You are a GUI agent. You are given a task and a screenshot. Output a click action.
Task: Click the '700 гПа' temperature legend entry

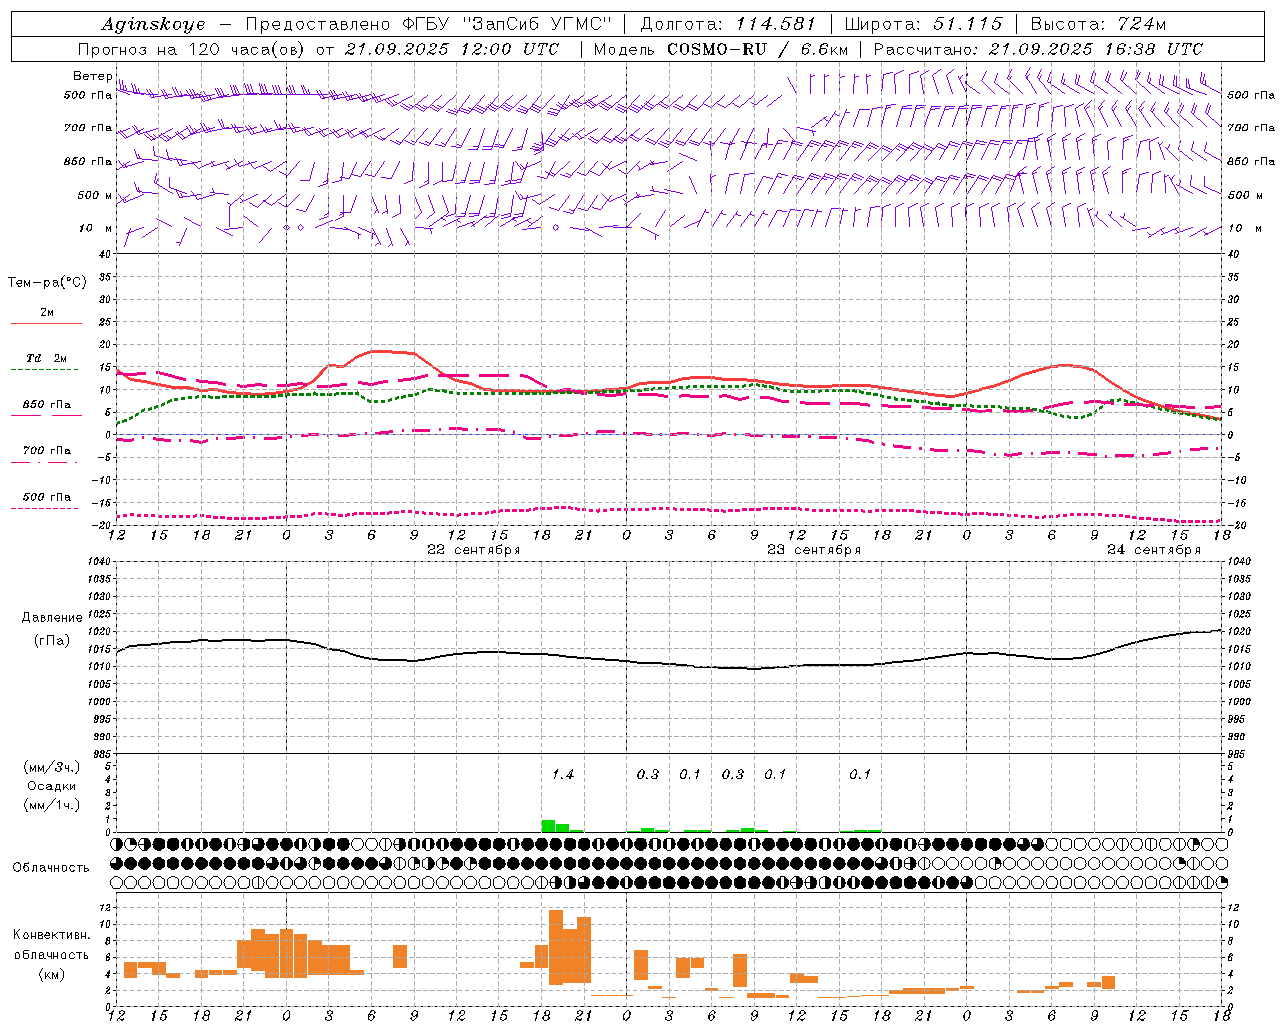point(46,451)
